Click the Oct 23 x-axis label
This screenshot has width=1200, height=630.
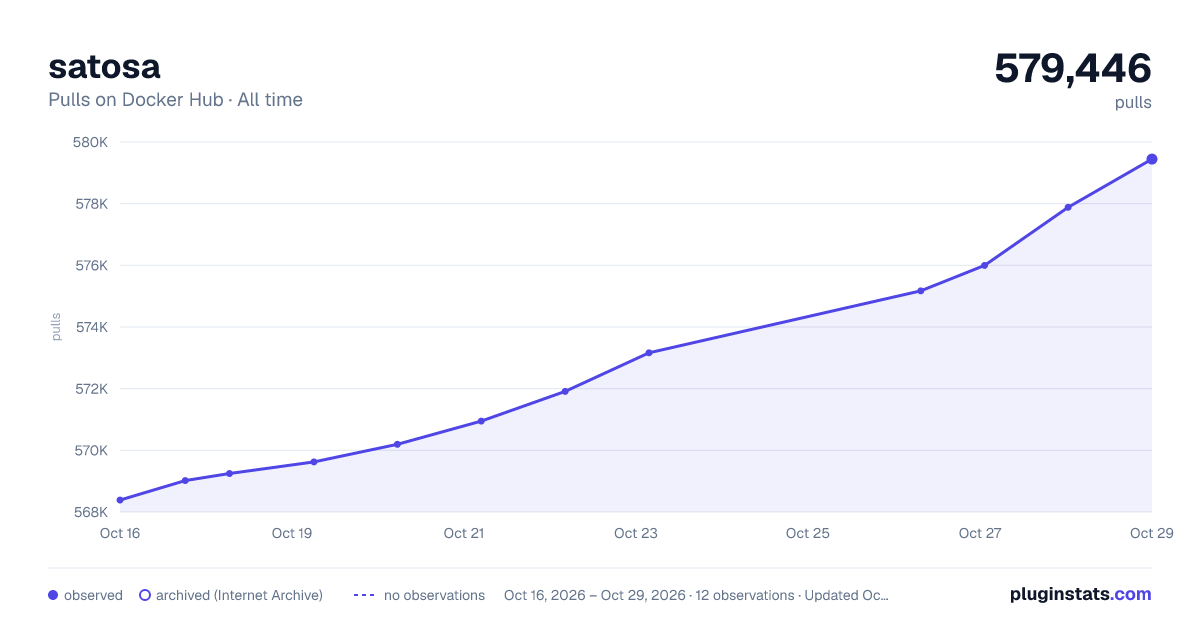[636, 533]
